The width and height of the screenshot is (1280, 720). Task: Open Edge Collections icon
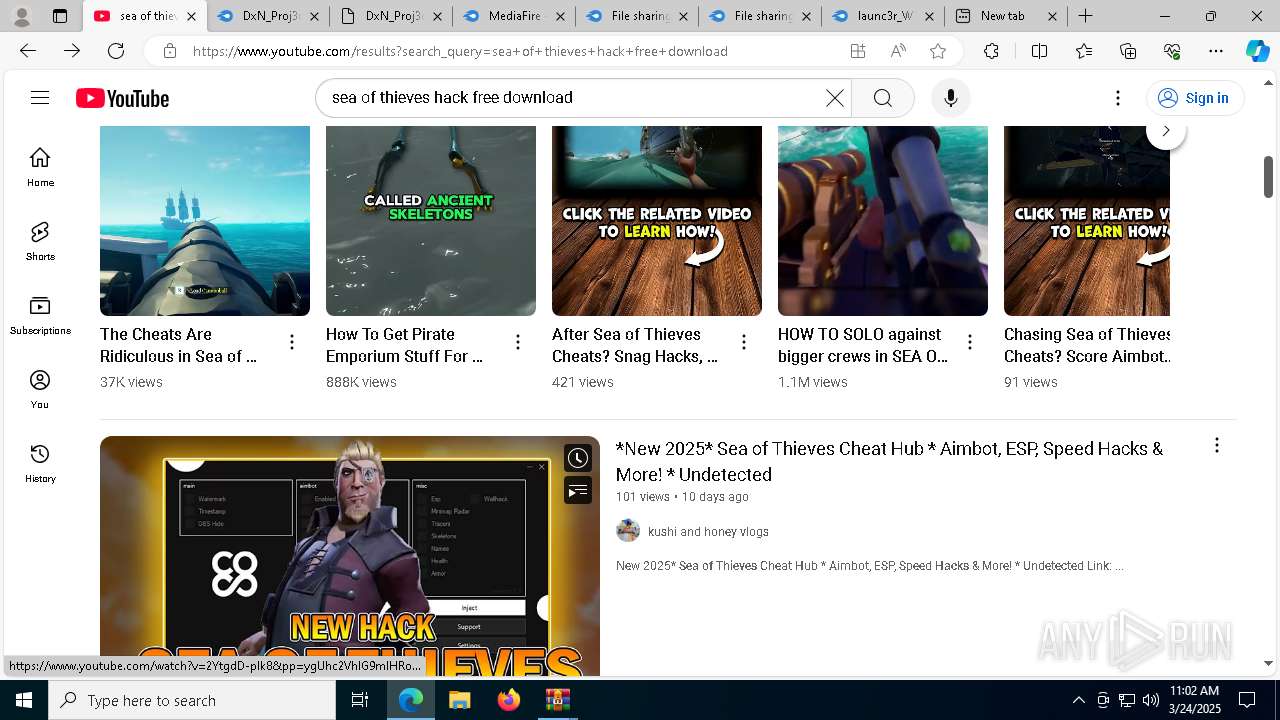(1128, 51)
